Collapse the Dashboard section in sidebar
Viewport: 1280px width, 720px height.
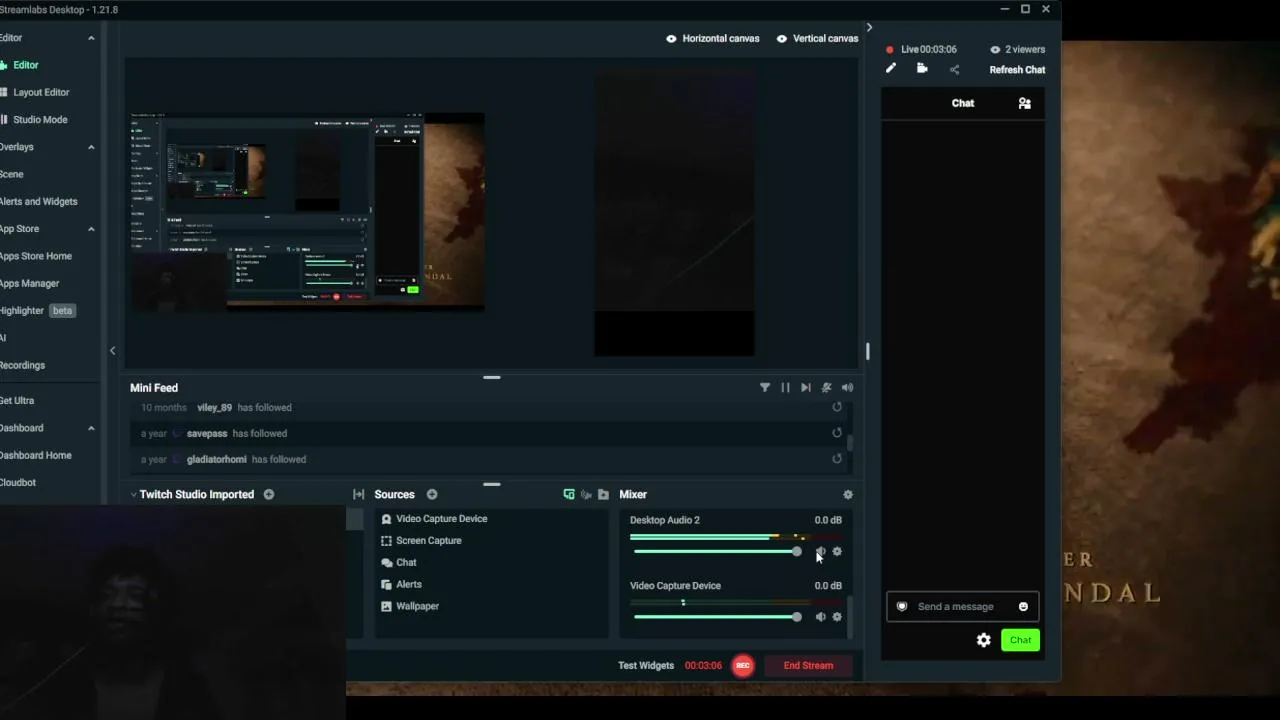[x=91, y=428]
